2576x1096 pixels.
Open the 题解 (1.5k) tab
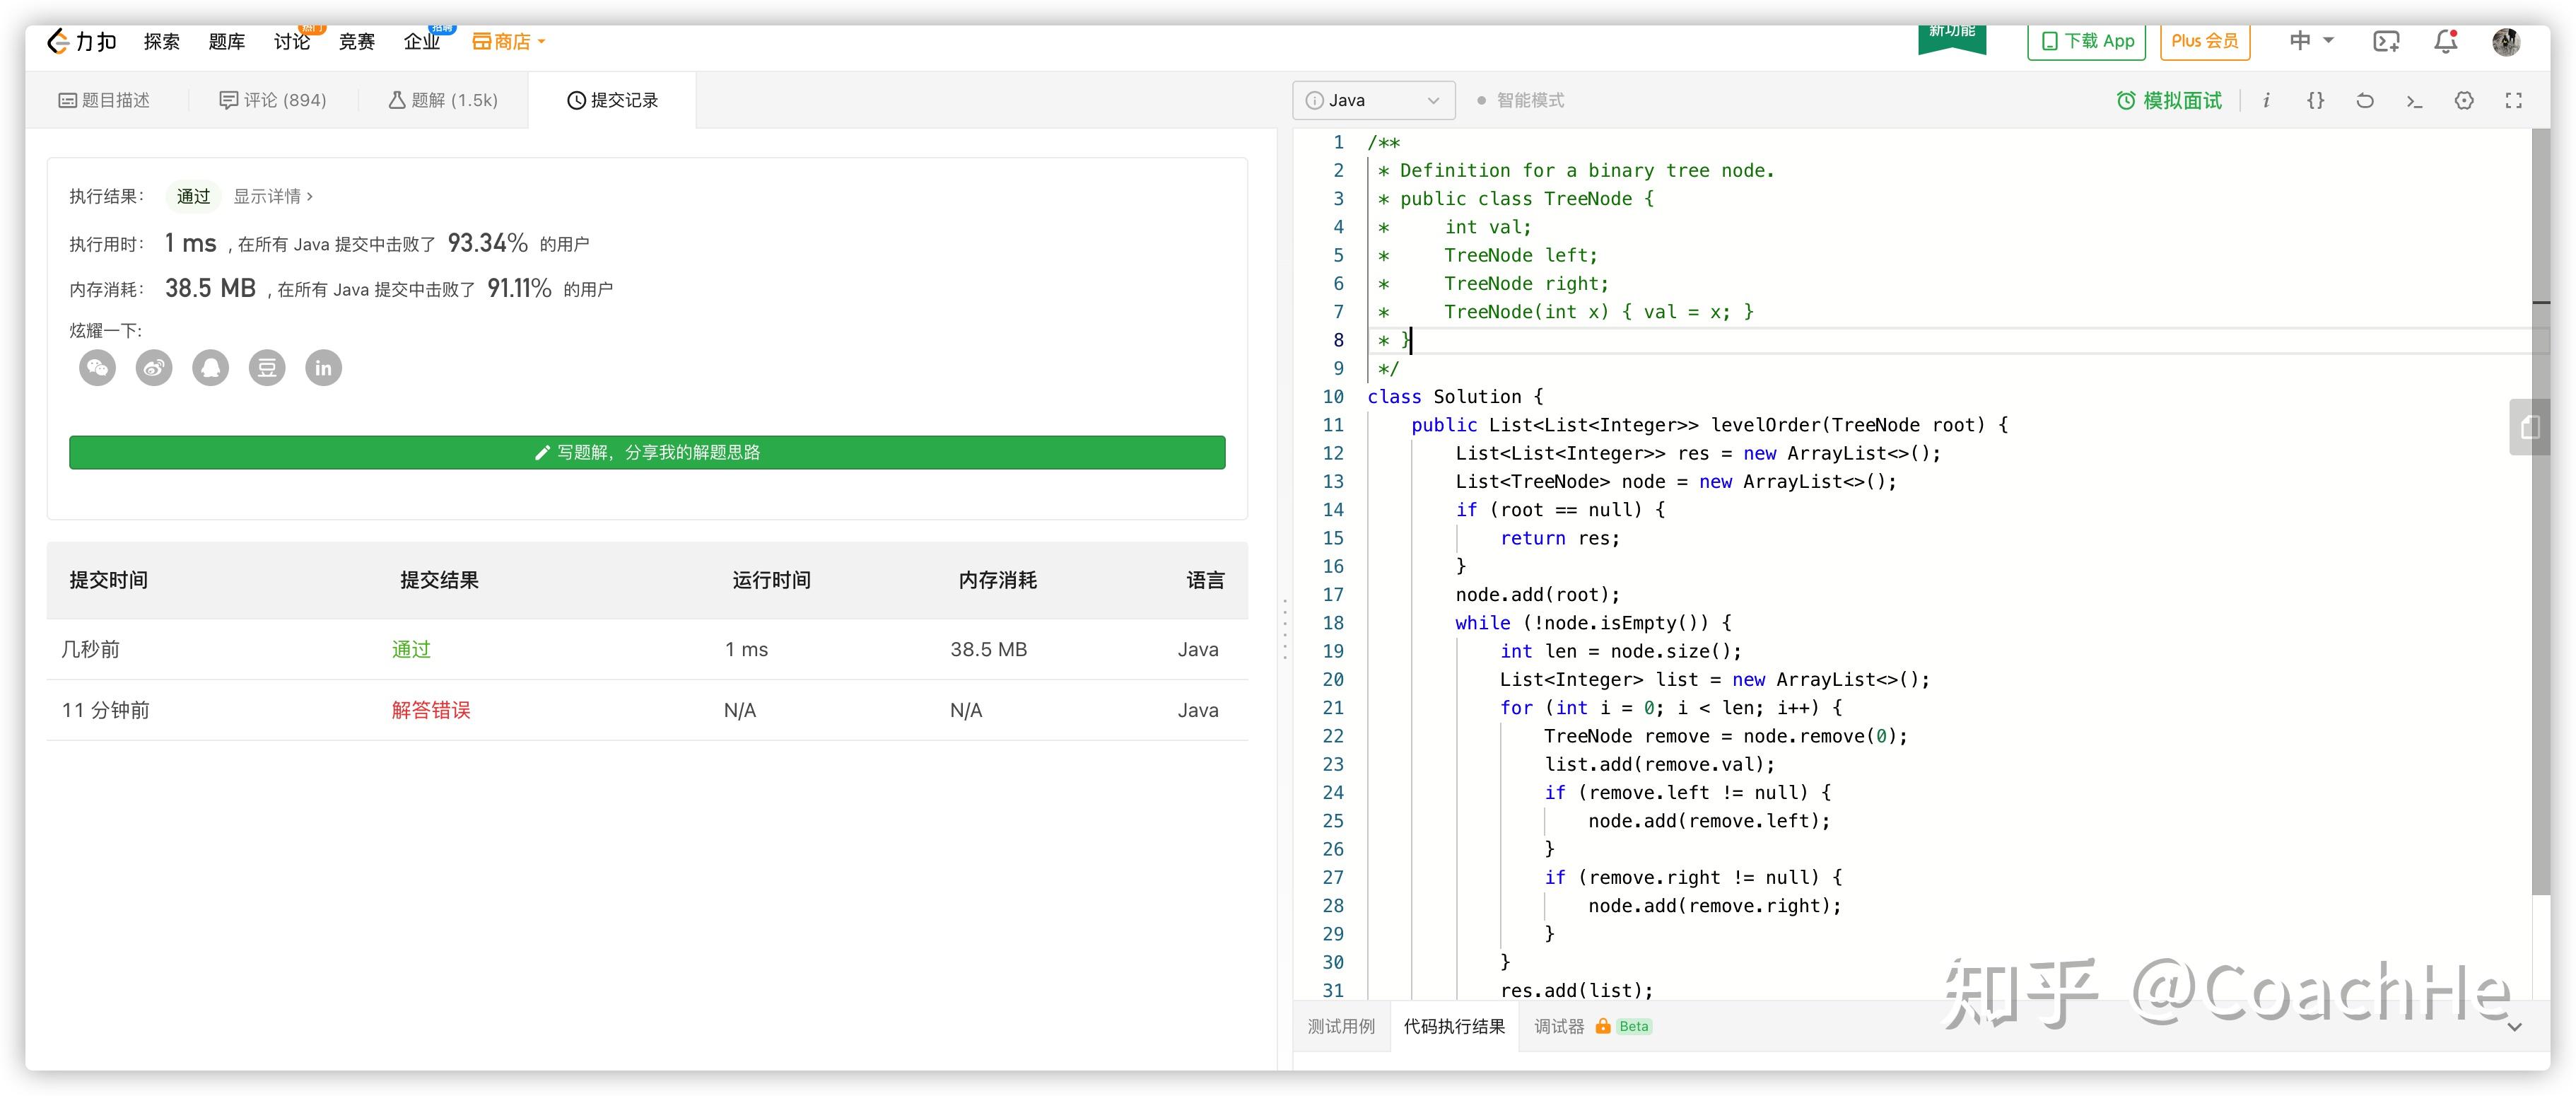pyautogui.click(x=443, y=100)
